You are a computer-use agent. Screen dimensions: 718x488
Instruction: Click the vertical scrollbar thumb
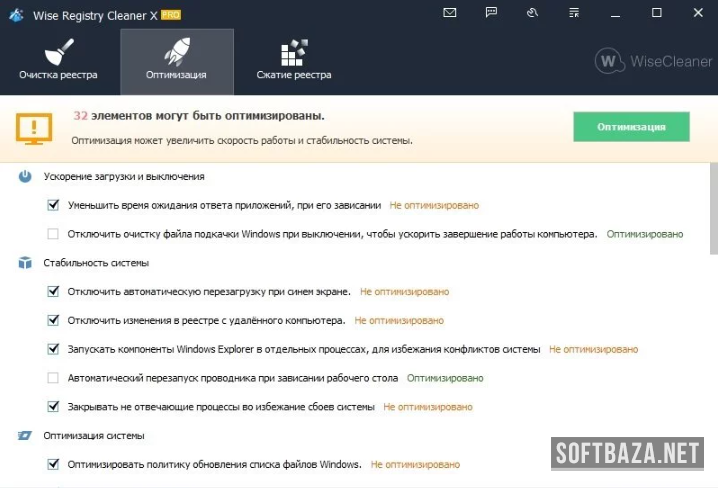click(x=711, y=210)
